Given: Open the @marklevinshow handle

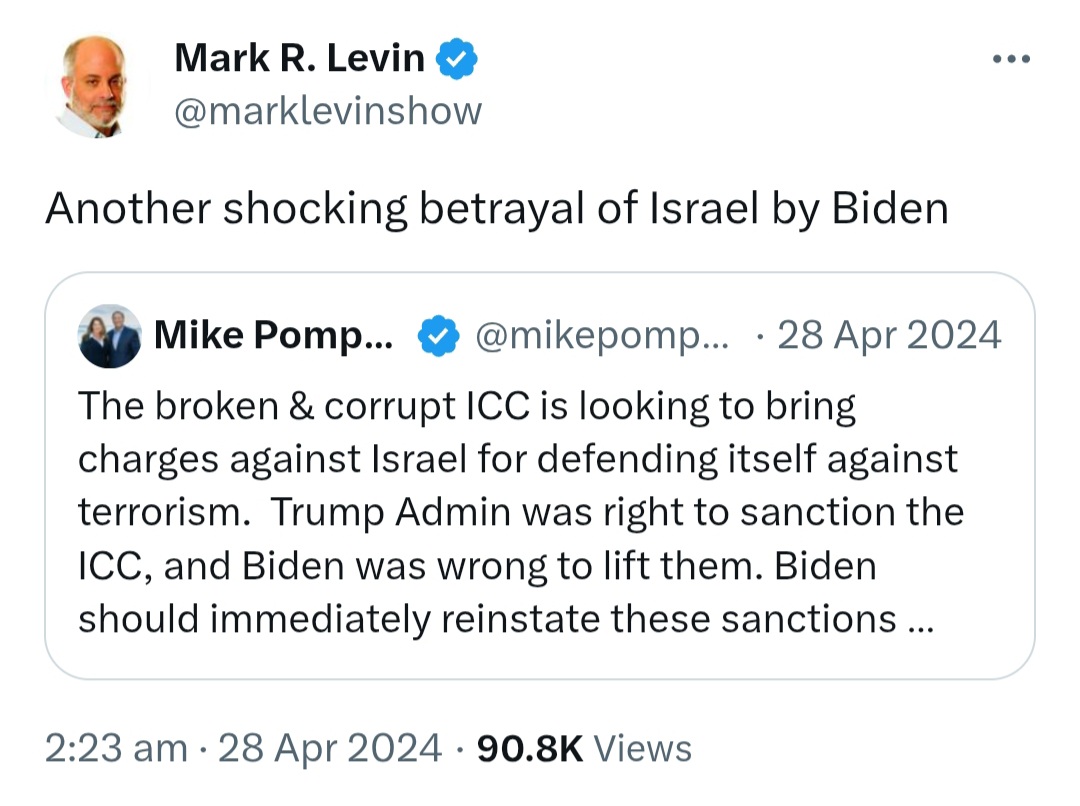Looking at the screenshot, I should click(328, 111).
